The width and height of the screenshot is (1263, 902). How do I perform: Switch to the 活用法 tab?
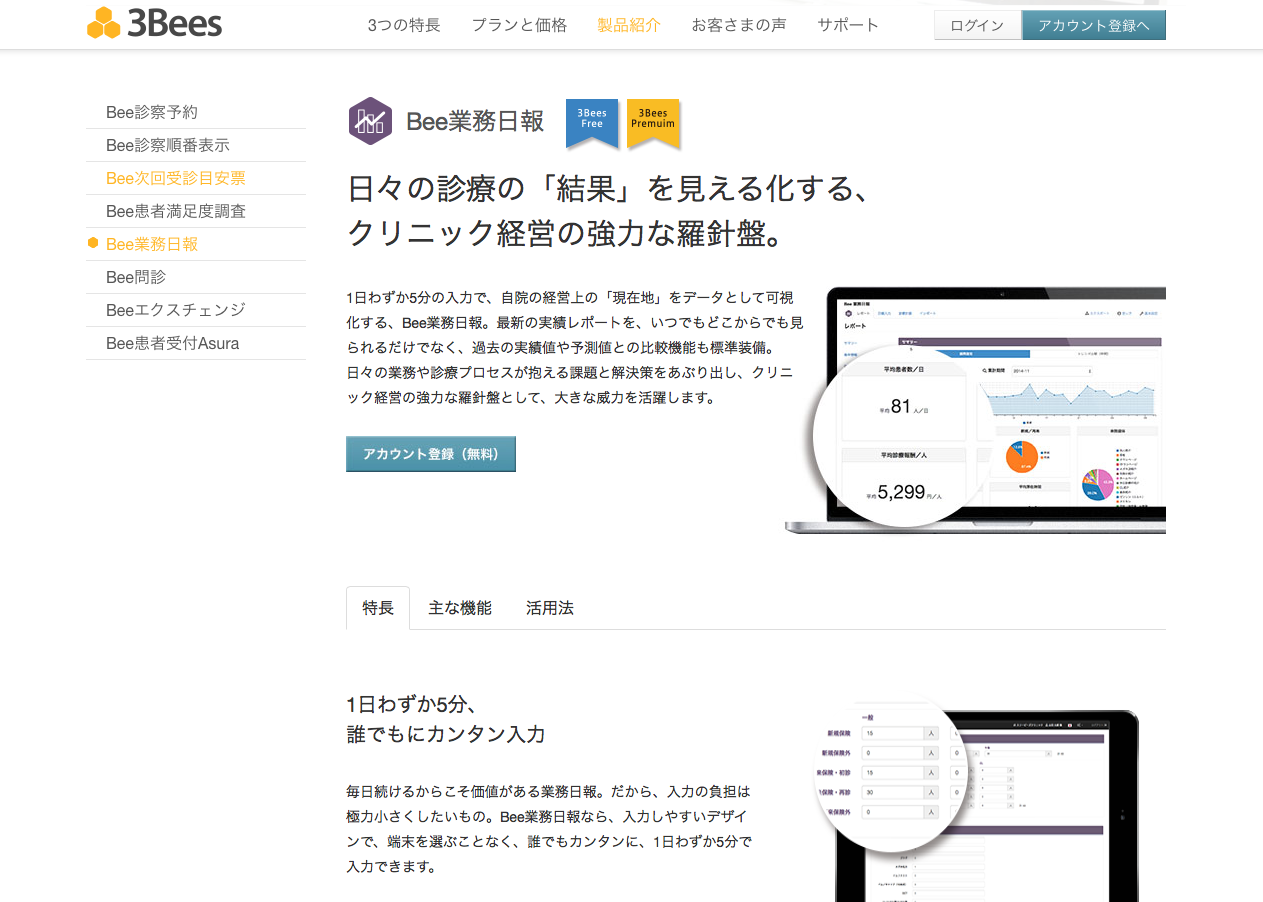550,608
